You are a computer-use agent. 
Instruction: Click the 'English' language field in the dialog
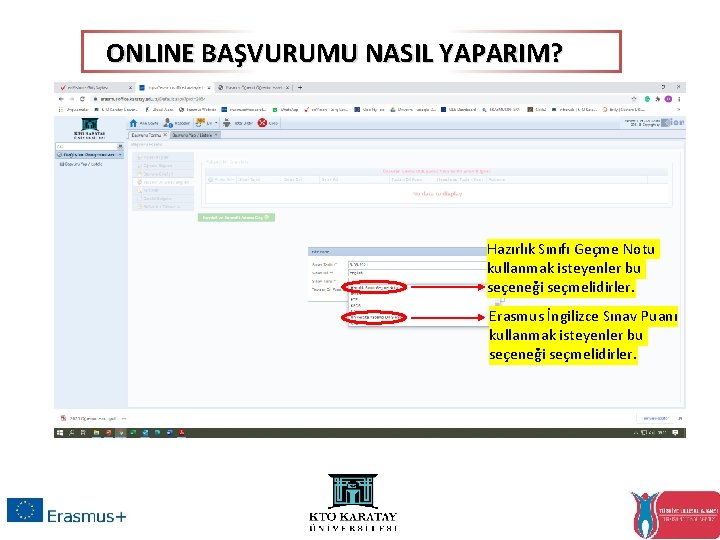416,273
